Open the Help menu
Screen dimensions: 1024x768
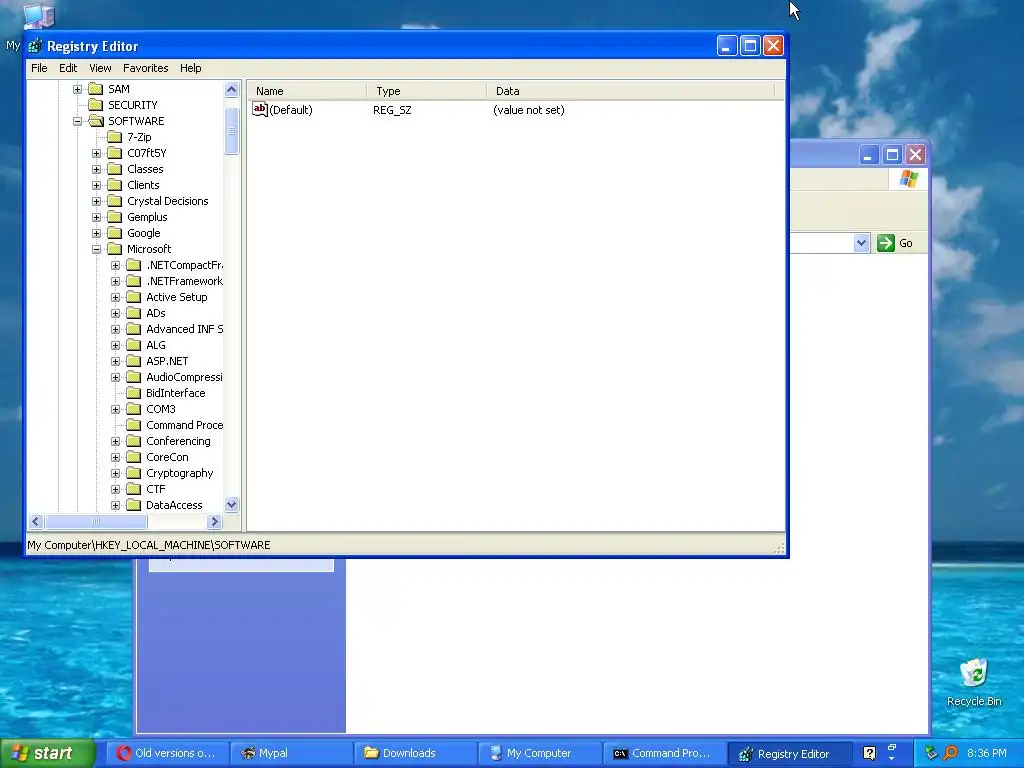point(191,68)
